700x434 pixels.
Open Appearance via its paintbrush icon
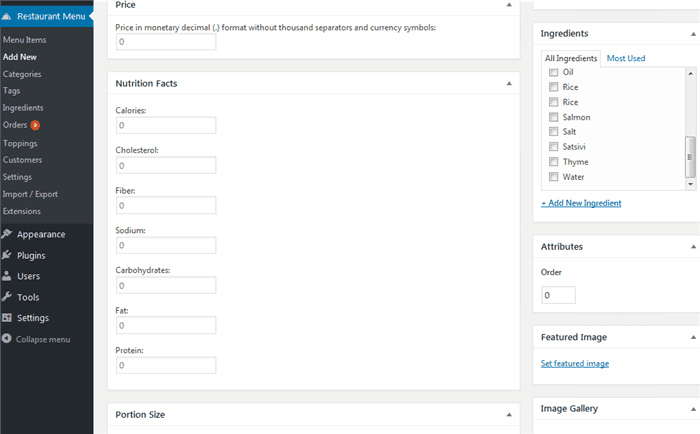[x=8, y=234]
